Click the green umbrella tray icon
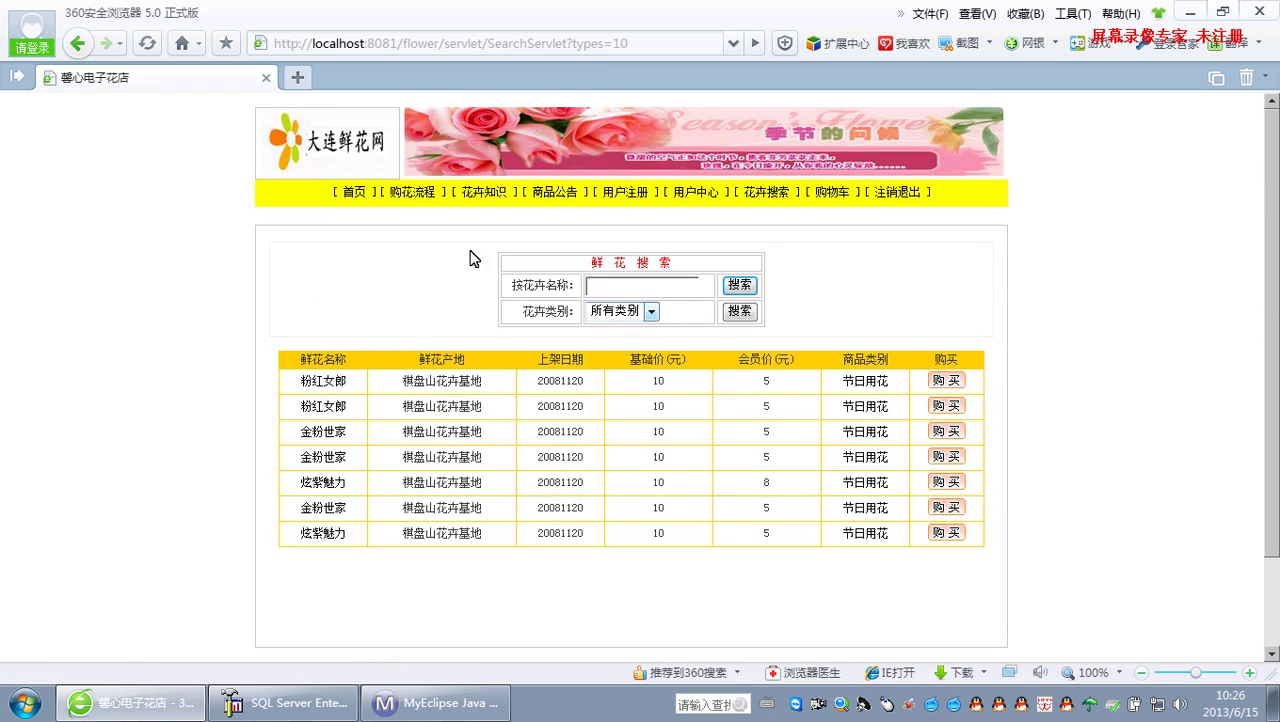The width and height of the screenshot is (1280, 722). point(1089,704)
